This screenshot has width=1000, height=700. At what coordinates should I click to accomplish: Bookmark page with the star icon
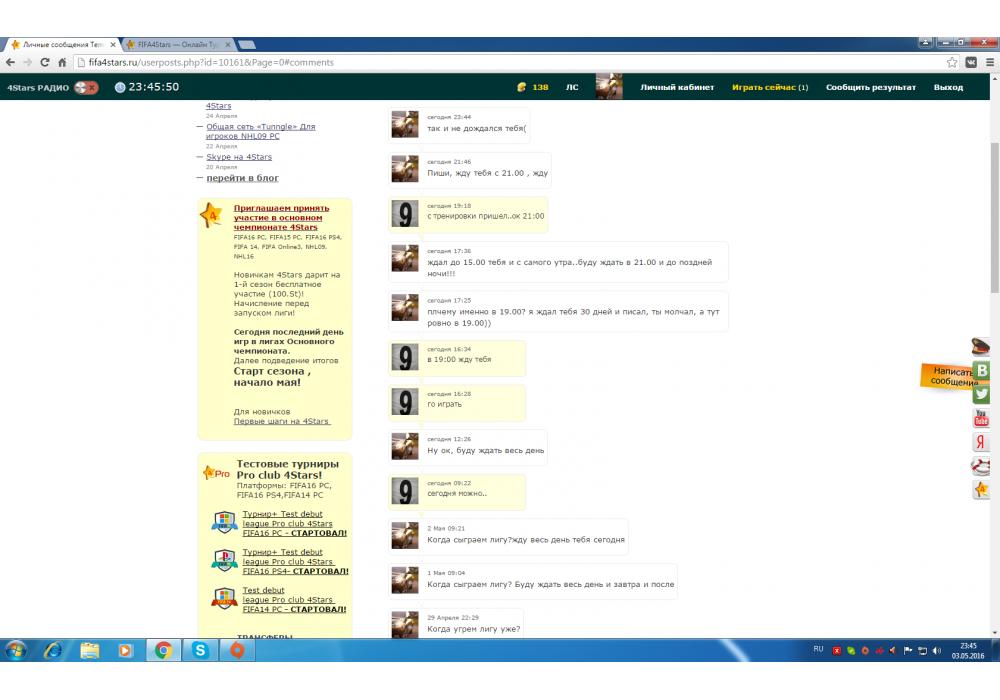tap(952, 62)
